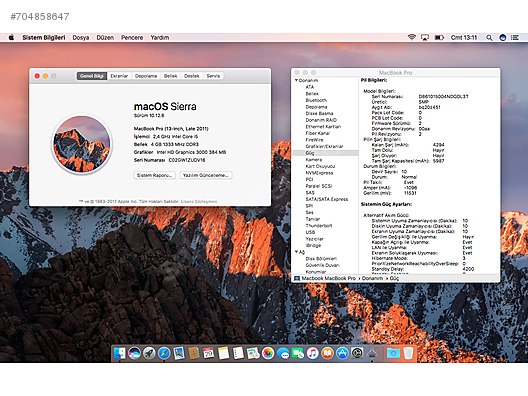
Task: Switch to the Servis tab
Action: pos(213,76)
